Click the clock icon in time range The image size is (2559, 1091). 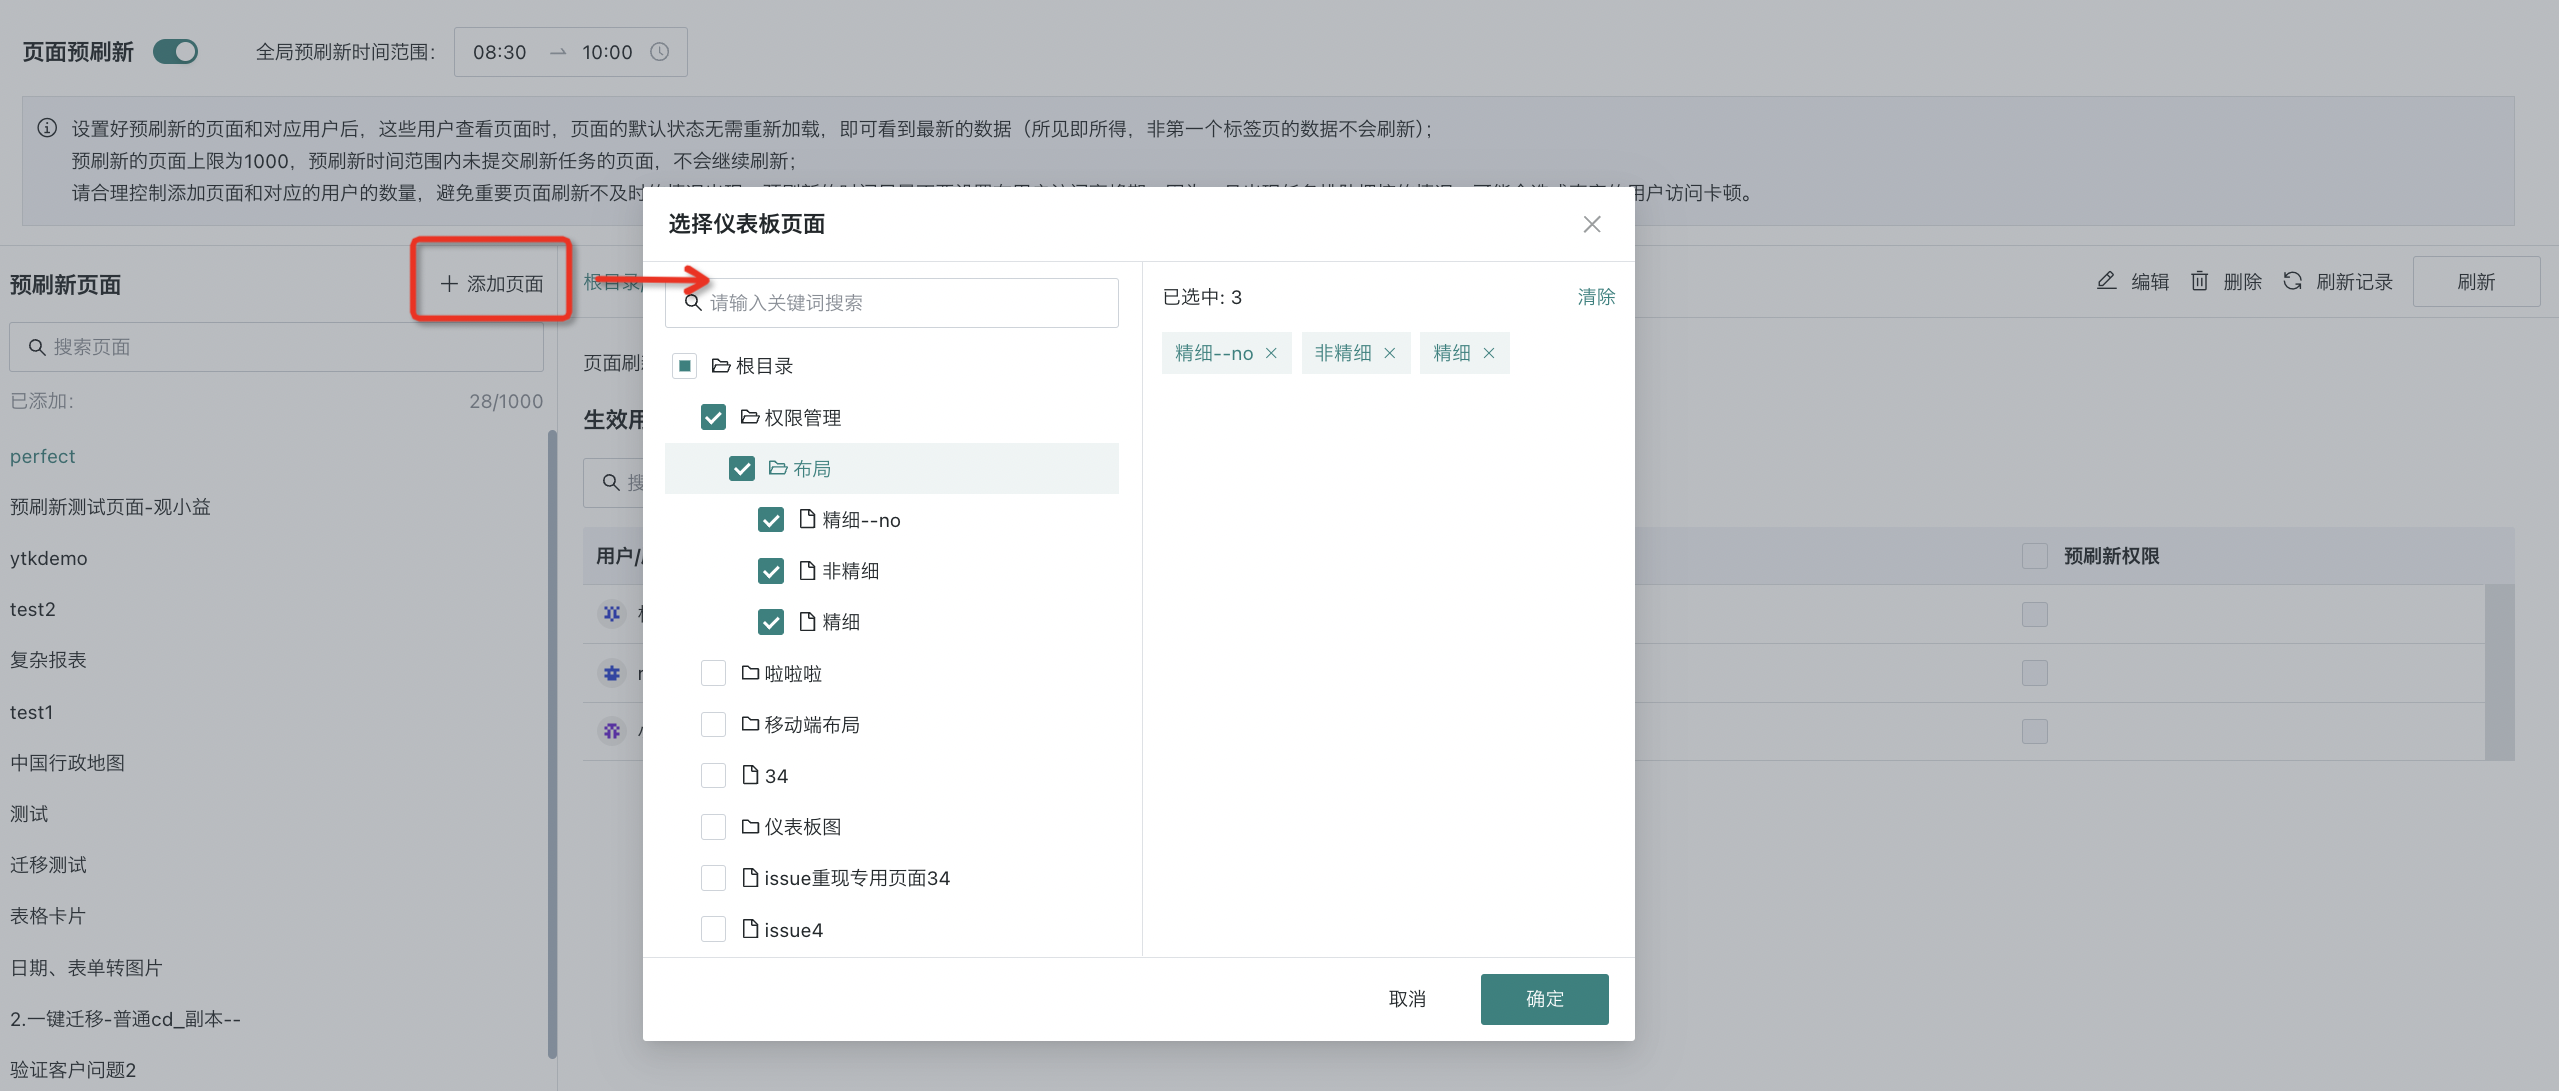coord(659,52)
